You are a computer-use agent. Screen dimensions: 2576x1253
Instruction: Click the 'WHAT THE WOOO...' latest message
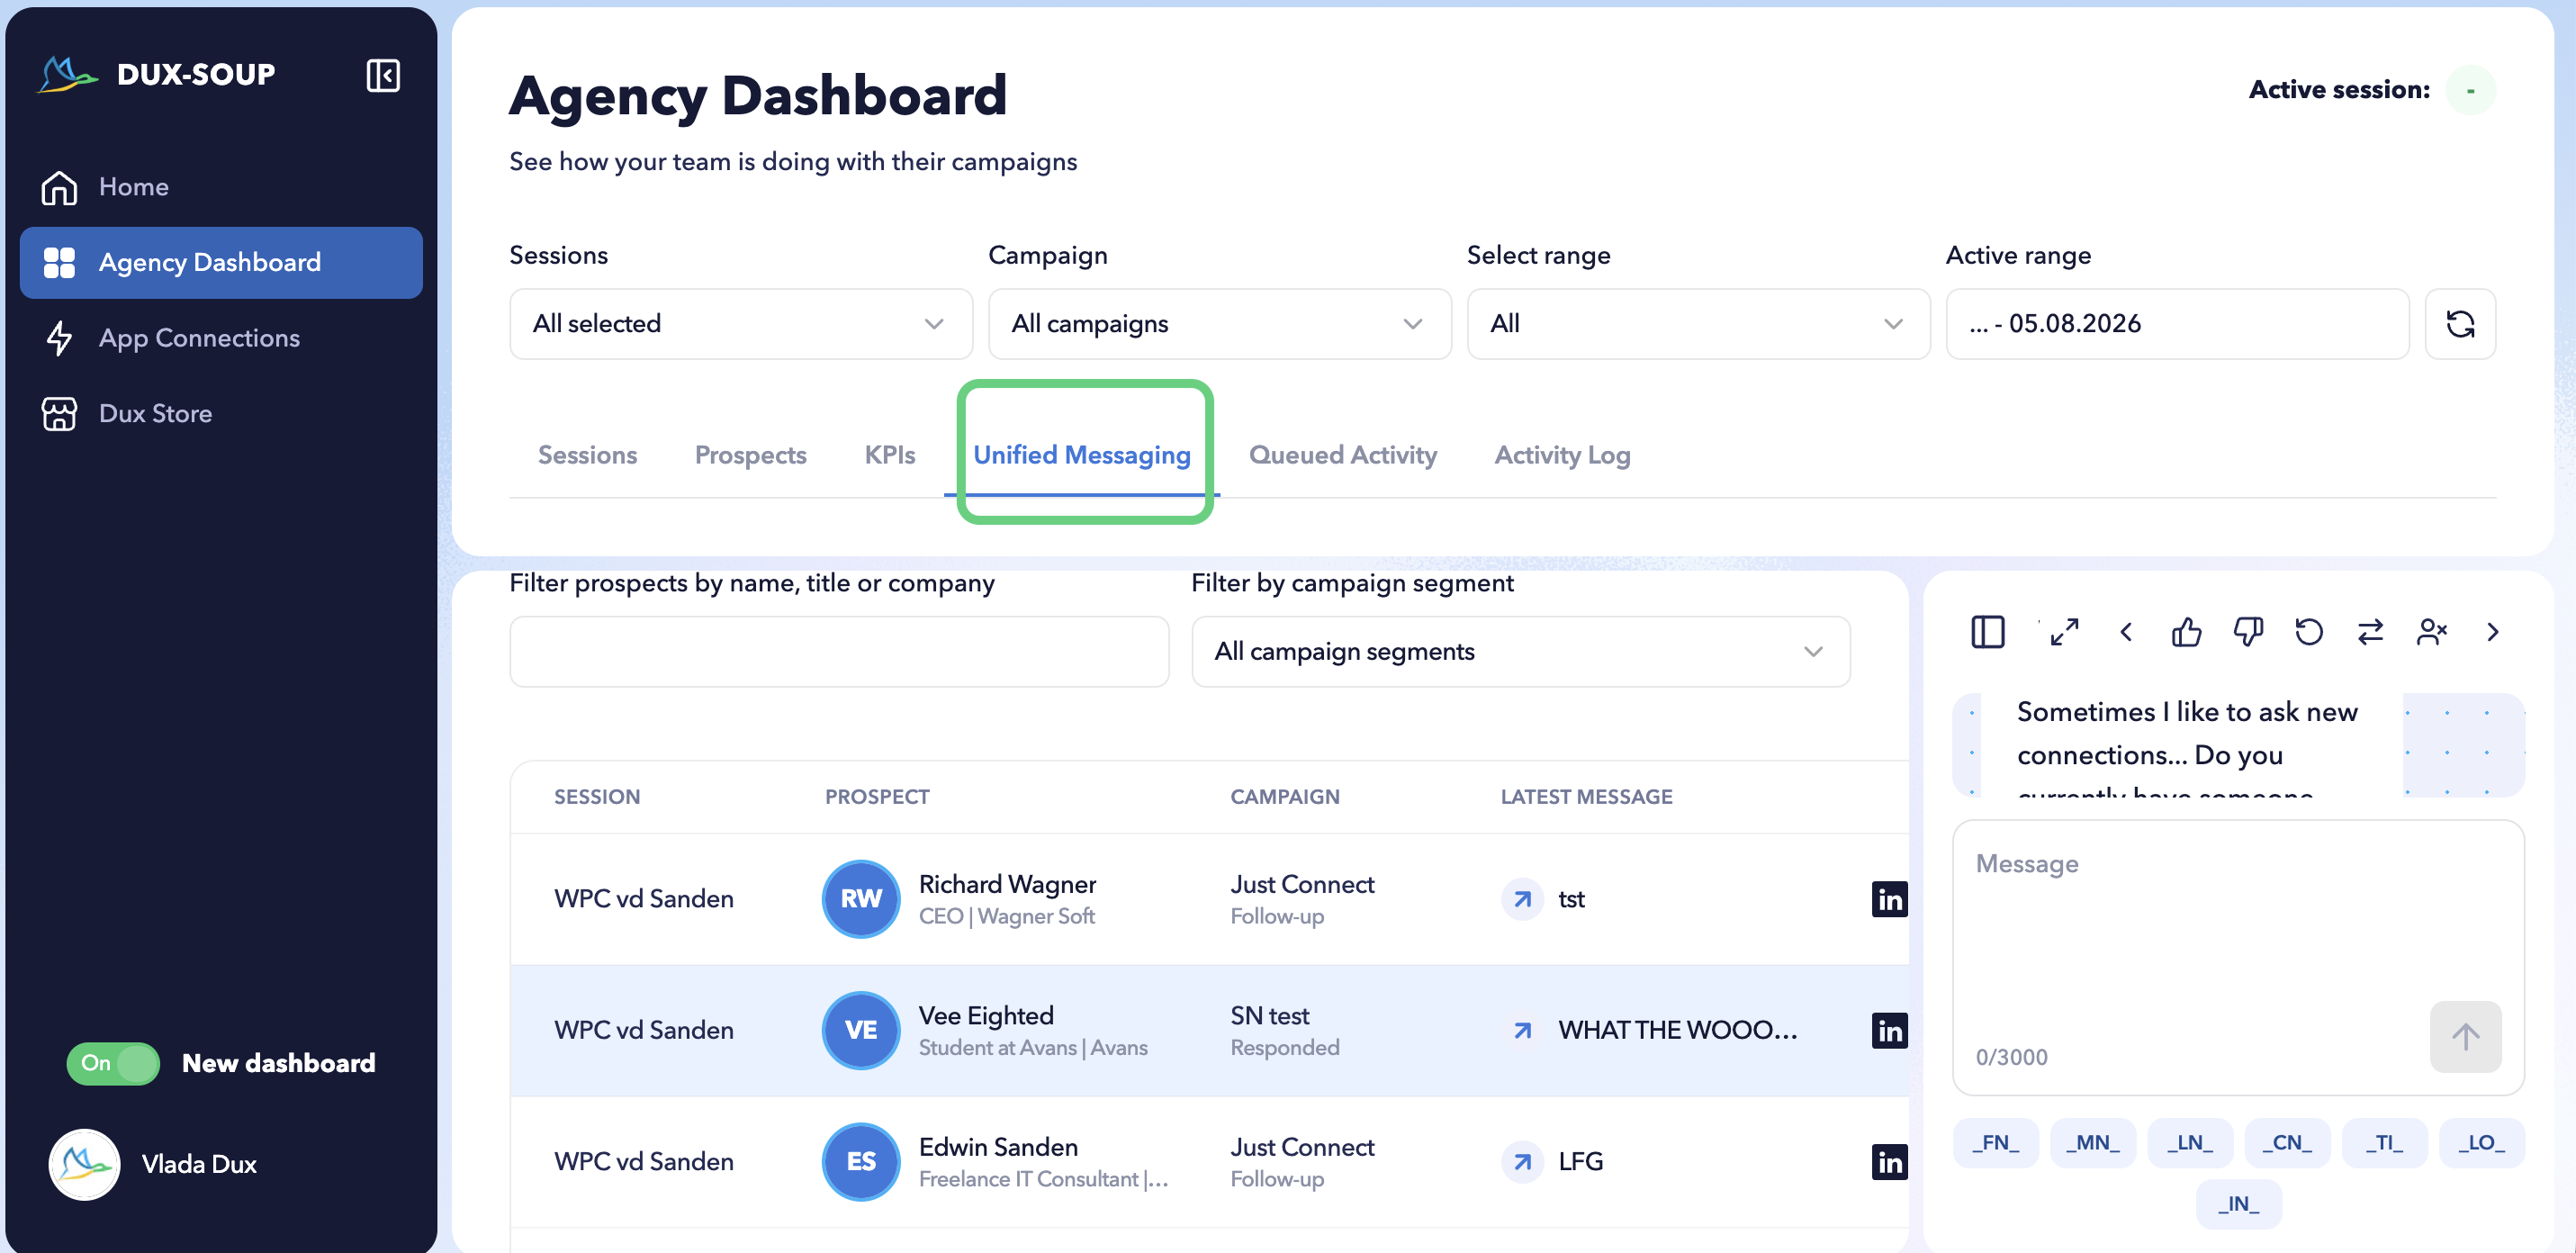tap(1677, 1030)
